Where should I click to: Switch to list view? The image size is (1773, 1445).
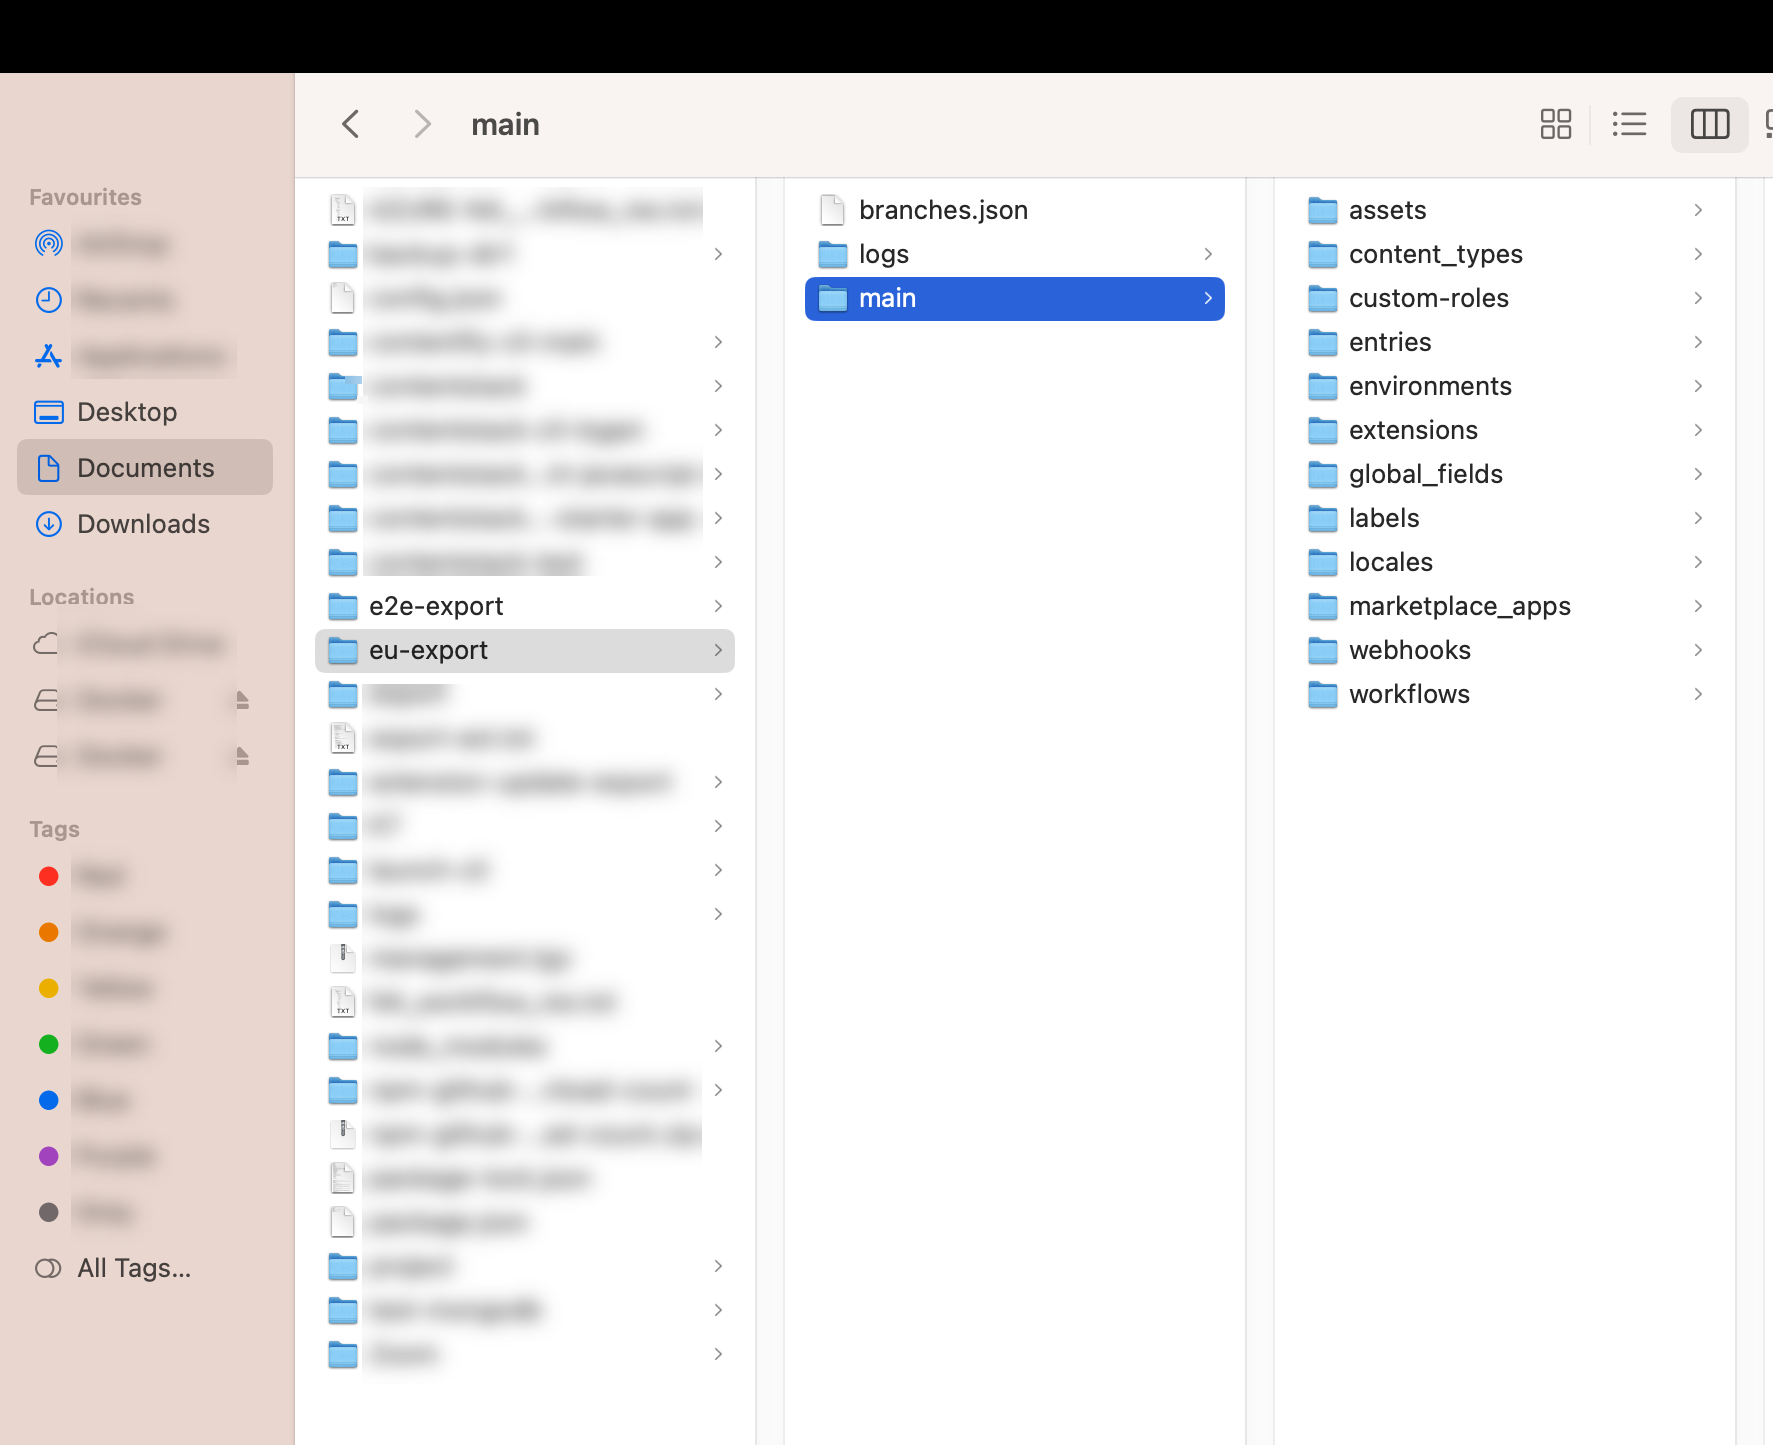coord(1629,124)
